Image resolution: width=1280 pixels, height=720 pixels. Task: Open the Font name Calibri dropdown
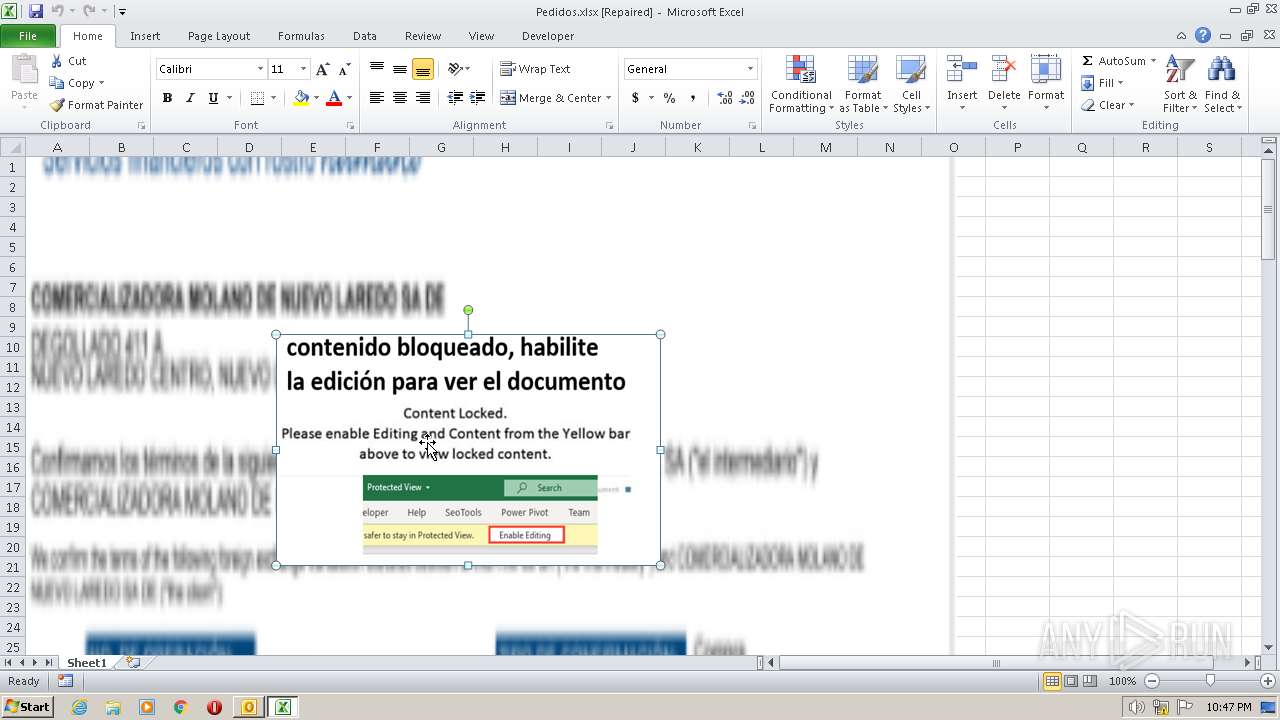260,69
